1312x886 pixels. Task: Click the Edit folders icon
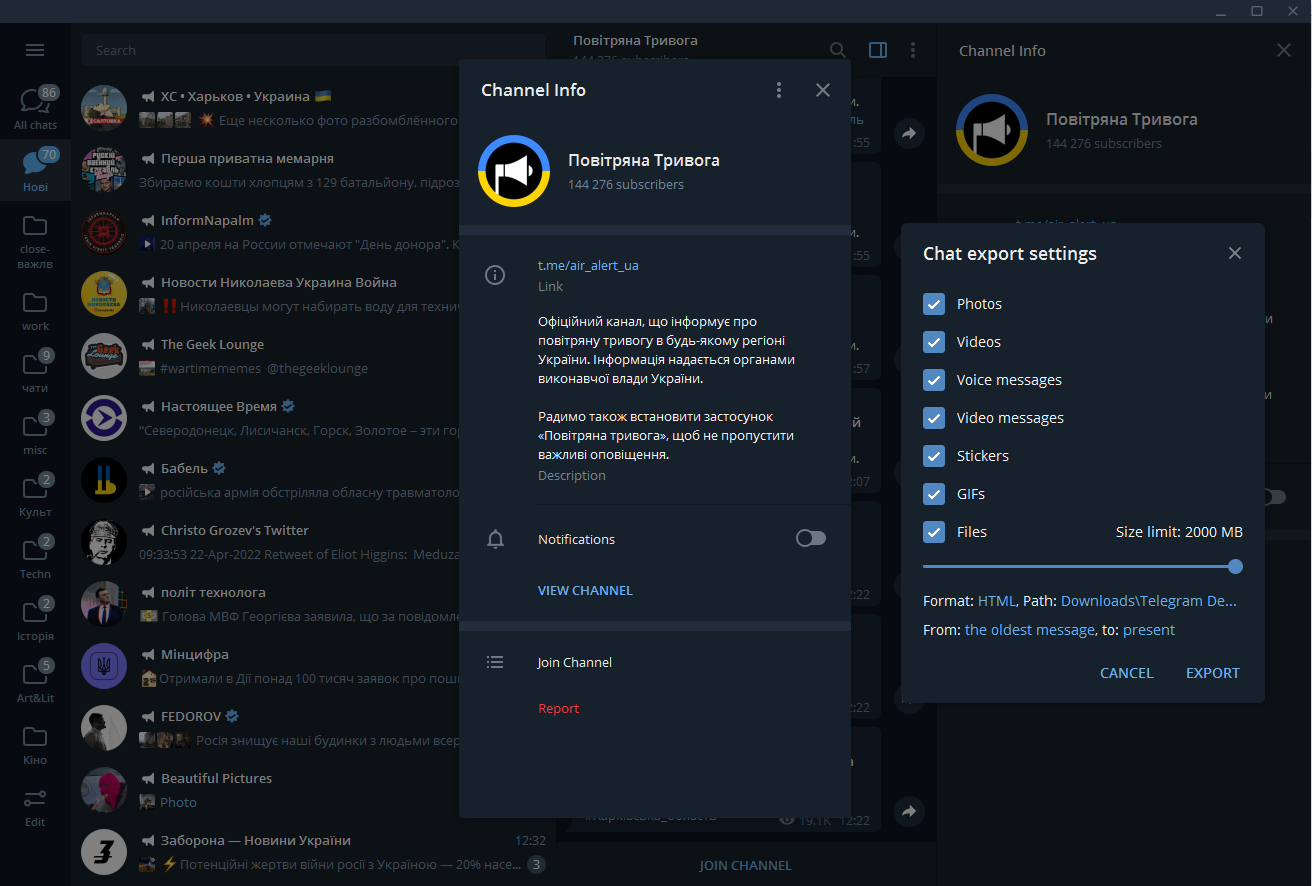coord(35,807)
